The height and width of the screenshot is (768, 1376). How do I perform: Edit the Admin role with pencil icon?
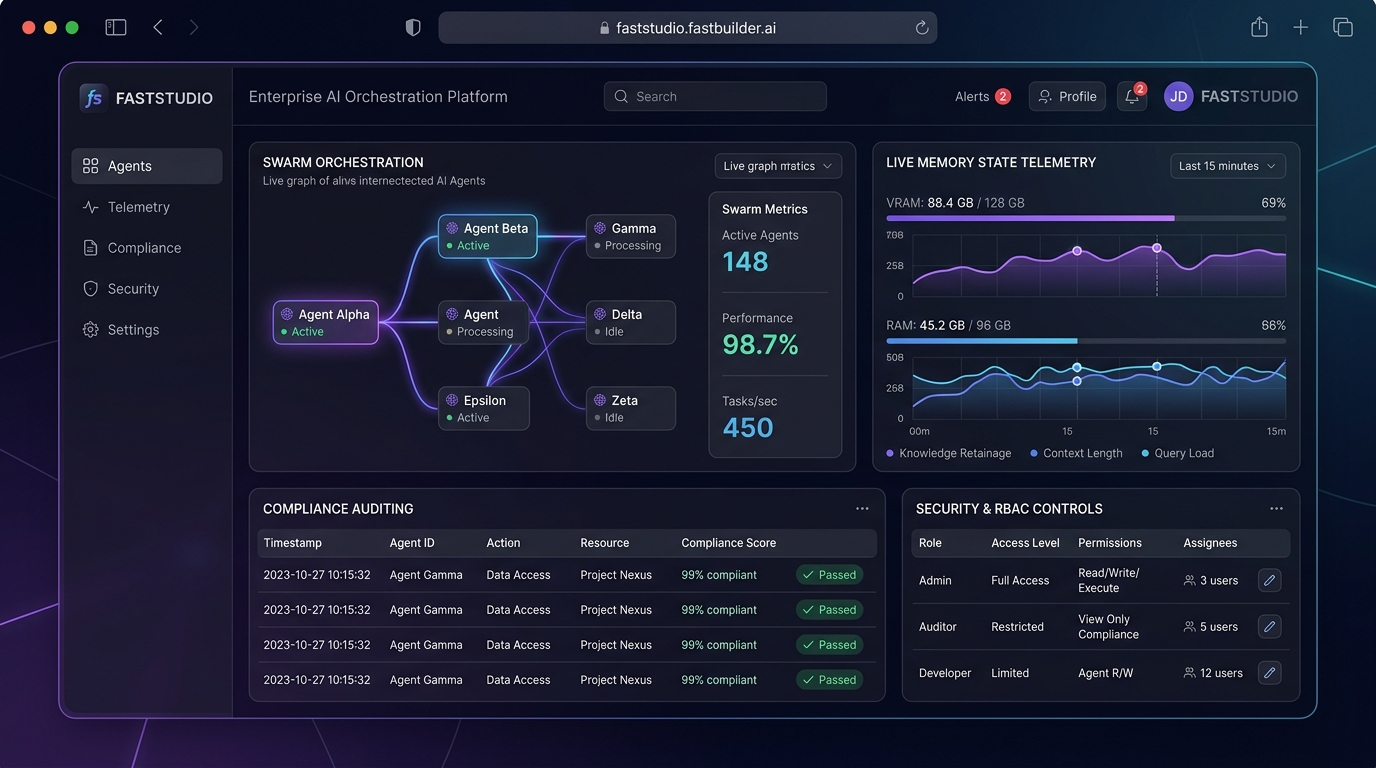1269,580
